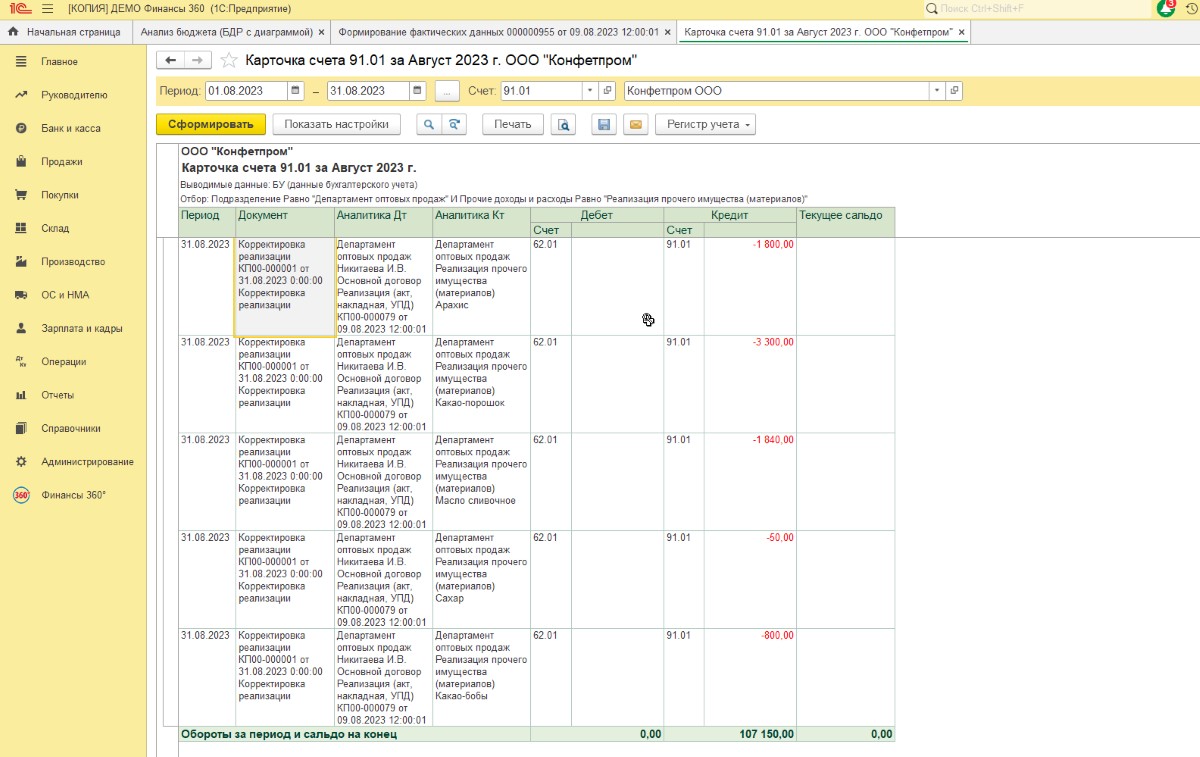The image size is (1200, 757).
Task: Click the credit amount -800,00
Action: pos(778,636)
